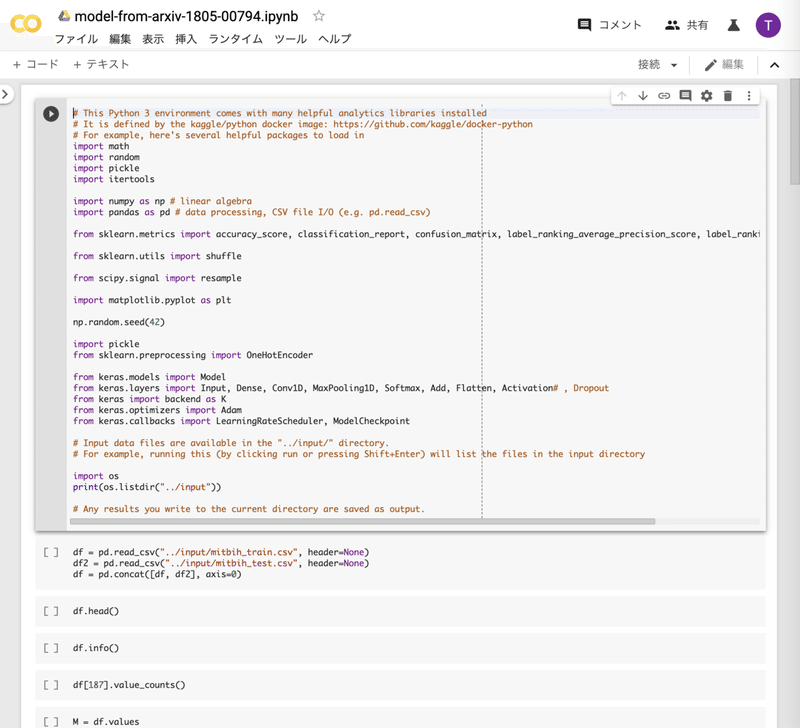Run the df[187].value_counts() cell via its brackets

click(x=51, y=685)
